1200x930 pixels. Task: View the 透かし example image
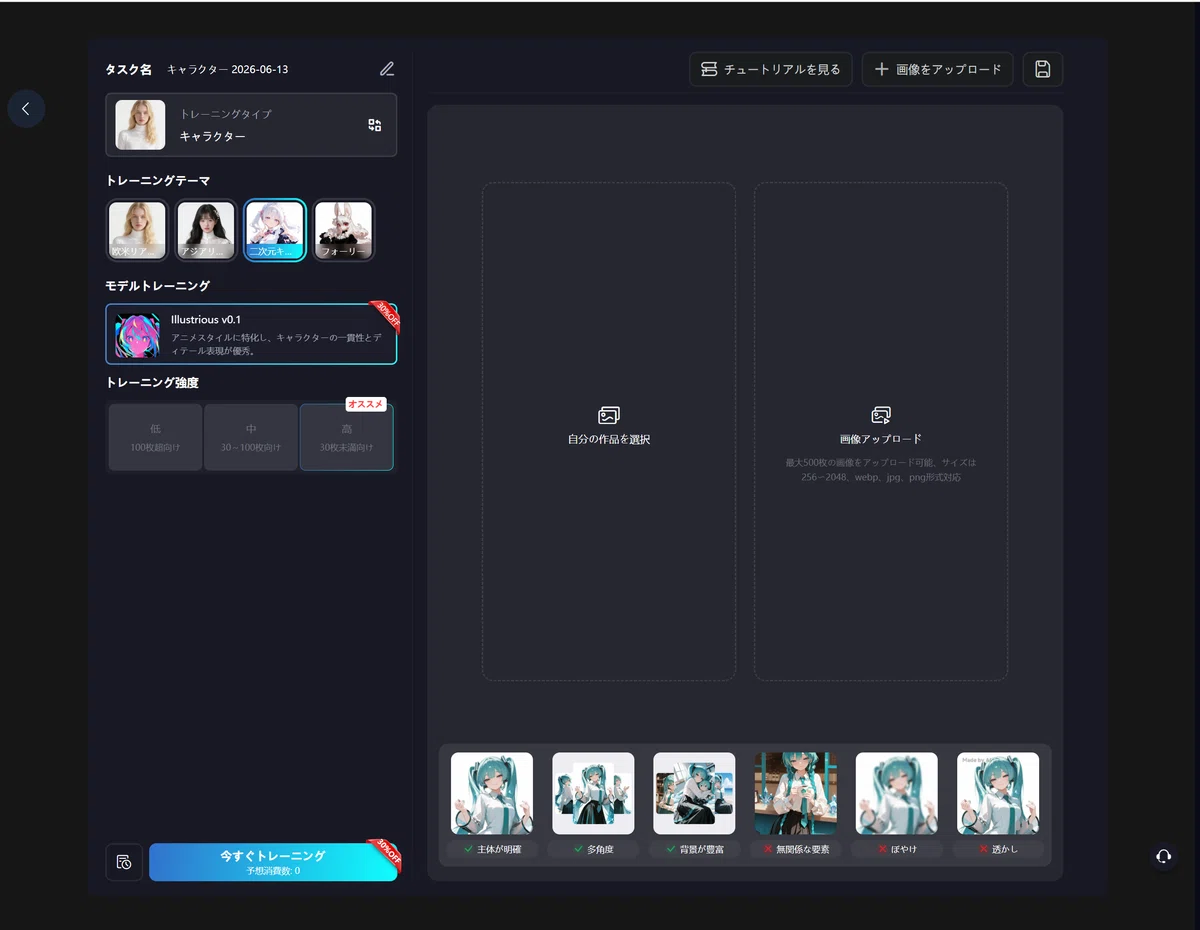click(x=998, y=794)
